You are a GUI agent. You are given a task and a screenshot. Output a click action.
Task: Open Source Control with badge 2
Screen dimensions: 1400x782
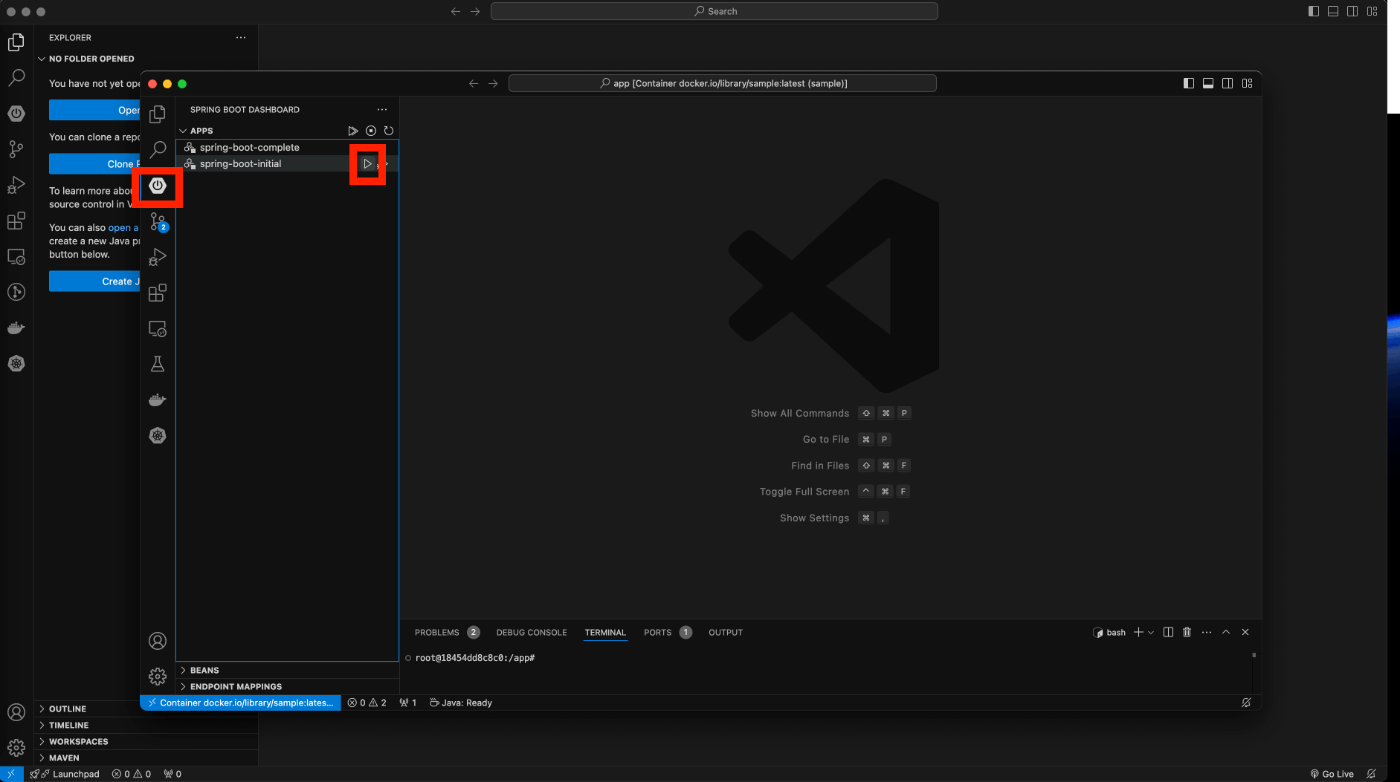(157, 221)
